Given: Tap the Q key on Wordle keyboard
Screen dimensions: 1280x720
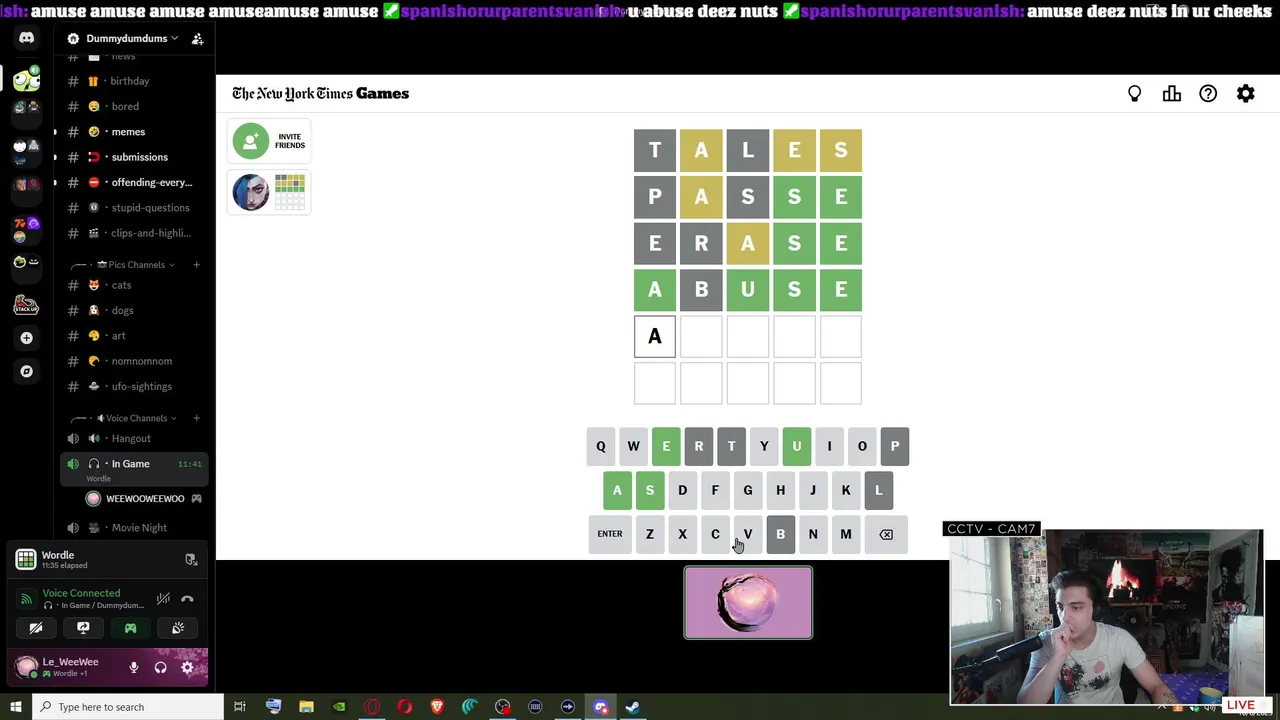Looking at the screenshot, I should tap(601, 446).
